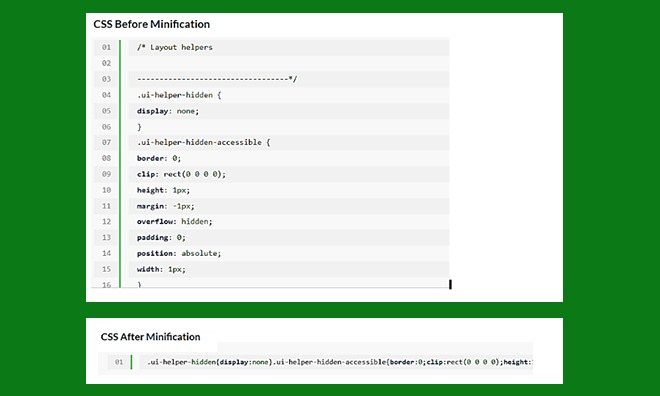Click the 'CSS After Minification' heading
This screenshot has width=660, height=396.
[x=150, y=337]
